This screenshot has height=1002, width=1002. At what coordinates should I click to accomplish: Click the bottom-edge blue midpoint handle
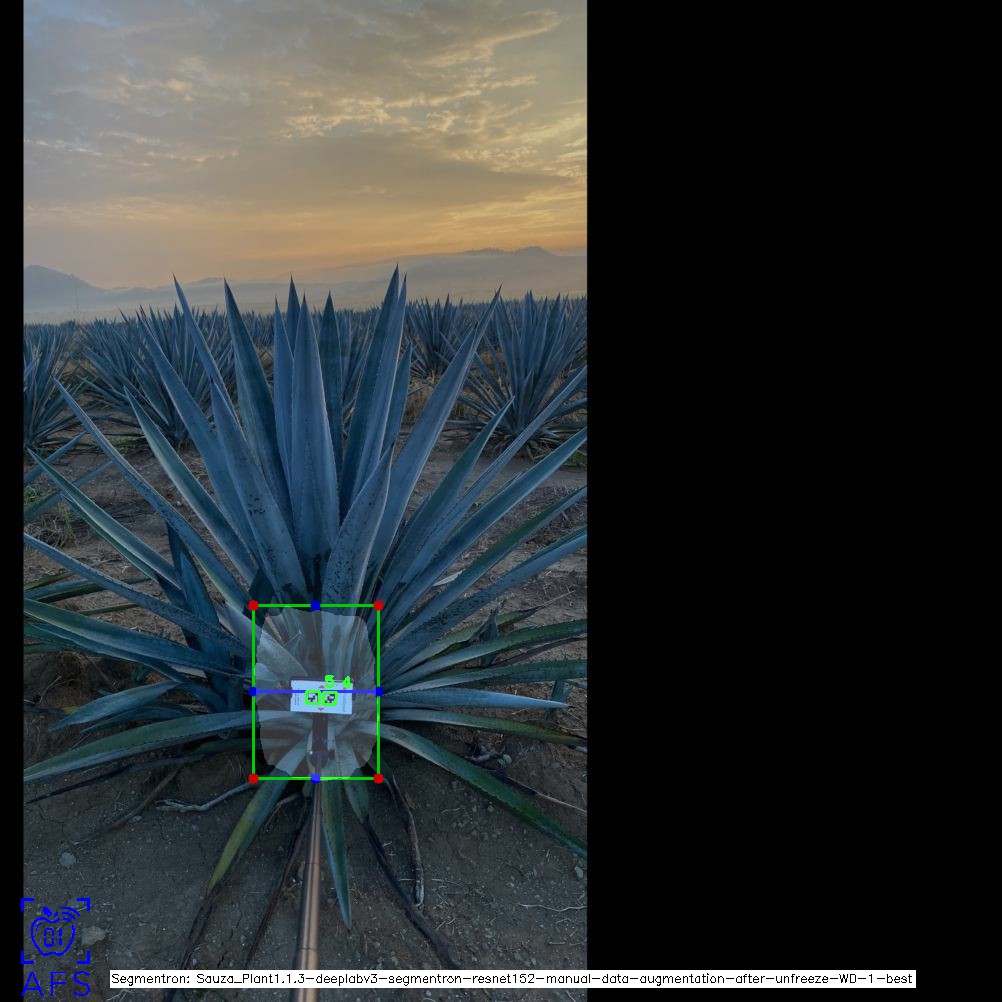316,778
